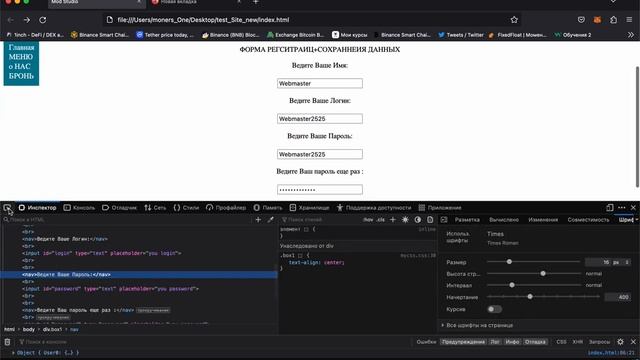Screen dimensions: 640x360
Task: Click the БРОНЬ navigation link on page
Action: coord(21,76)
